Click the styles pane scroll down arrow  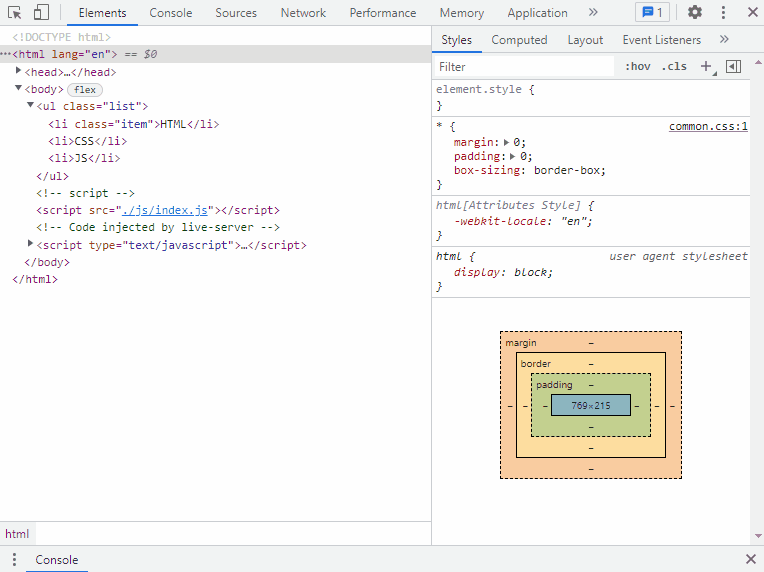click(758, 536)
